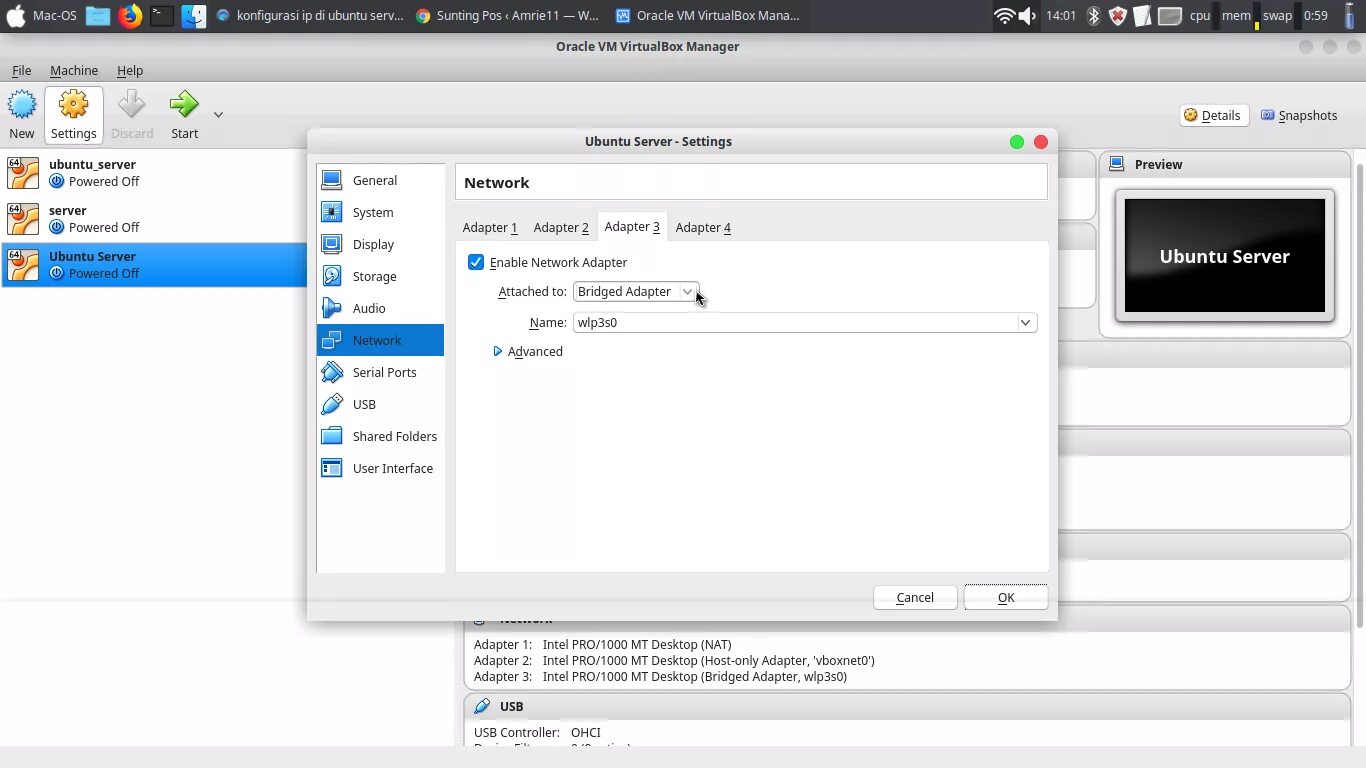The height and width of the screenshot is (768, 1366).
Task: Switch to the konfigurasi ip browser window
Action: tap(310, 15)
